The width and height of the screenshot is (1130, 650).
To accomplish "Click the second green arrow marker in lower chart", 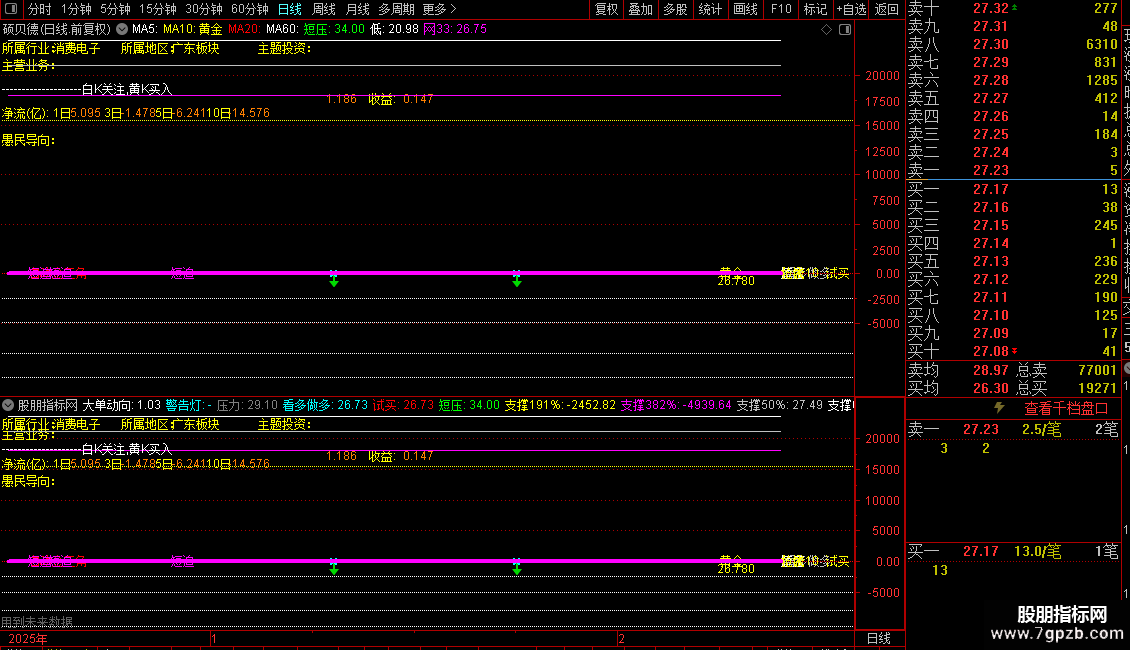I will click(517, 566).
